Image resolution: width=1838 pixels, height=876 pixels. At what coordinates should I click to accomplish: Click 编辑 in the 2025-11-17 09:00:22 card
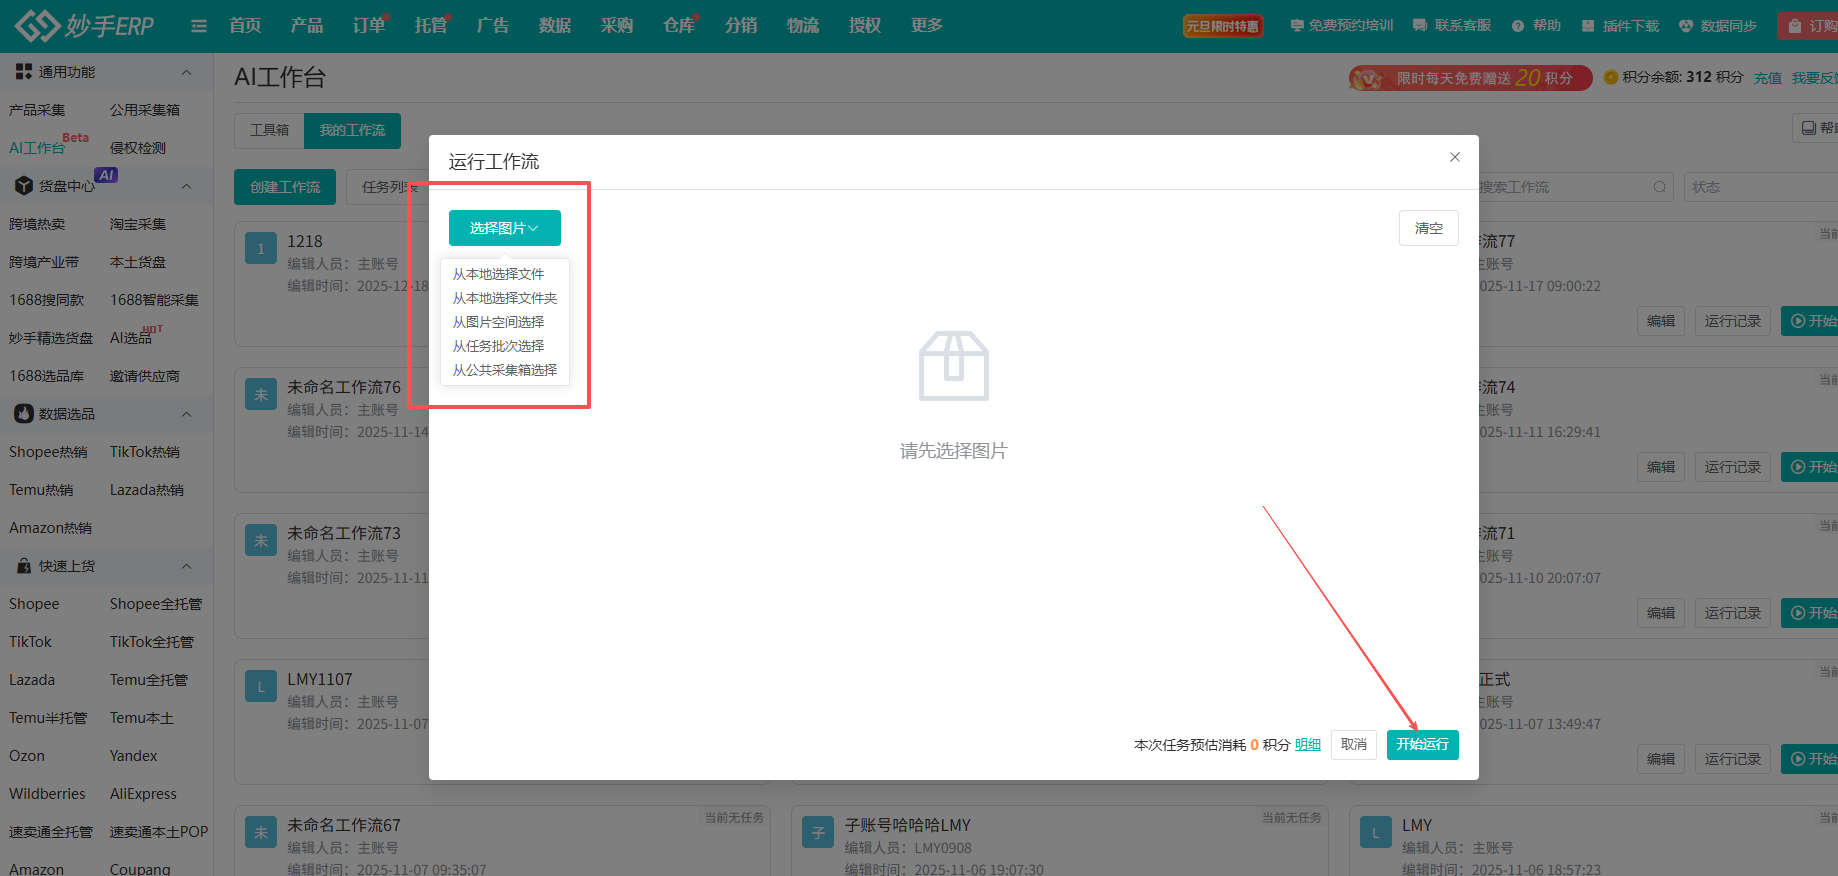1661,321
